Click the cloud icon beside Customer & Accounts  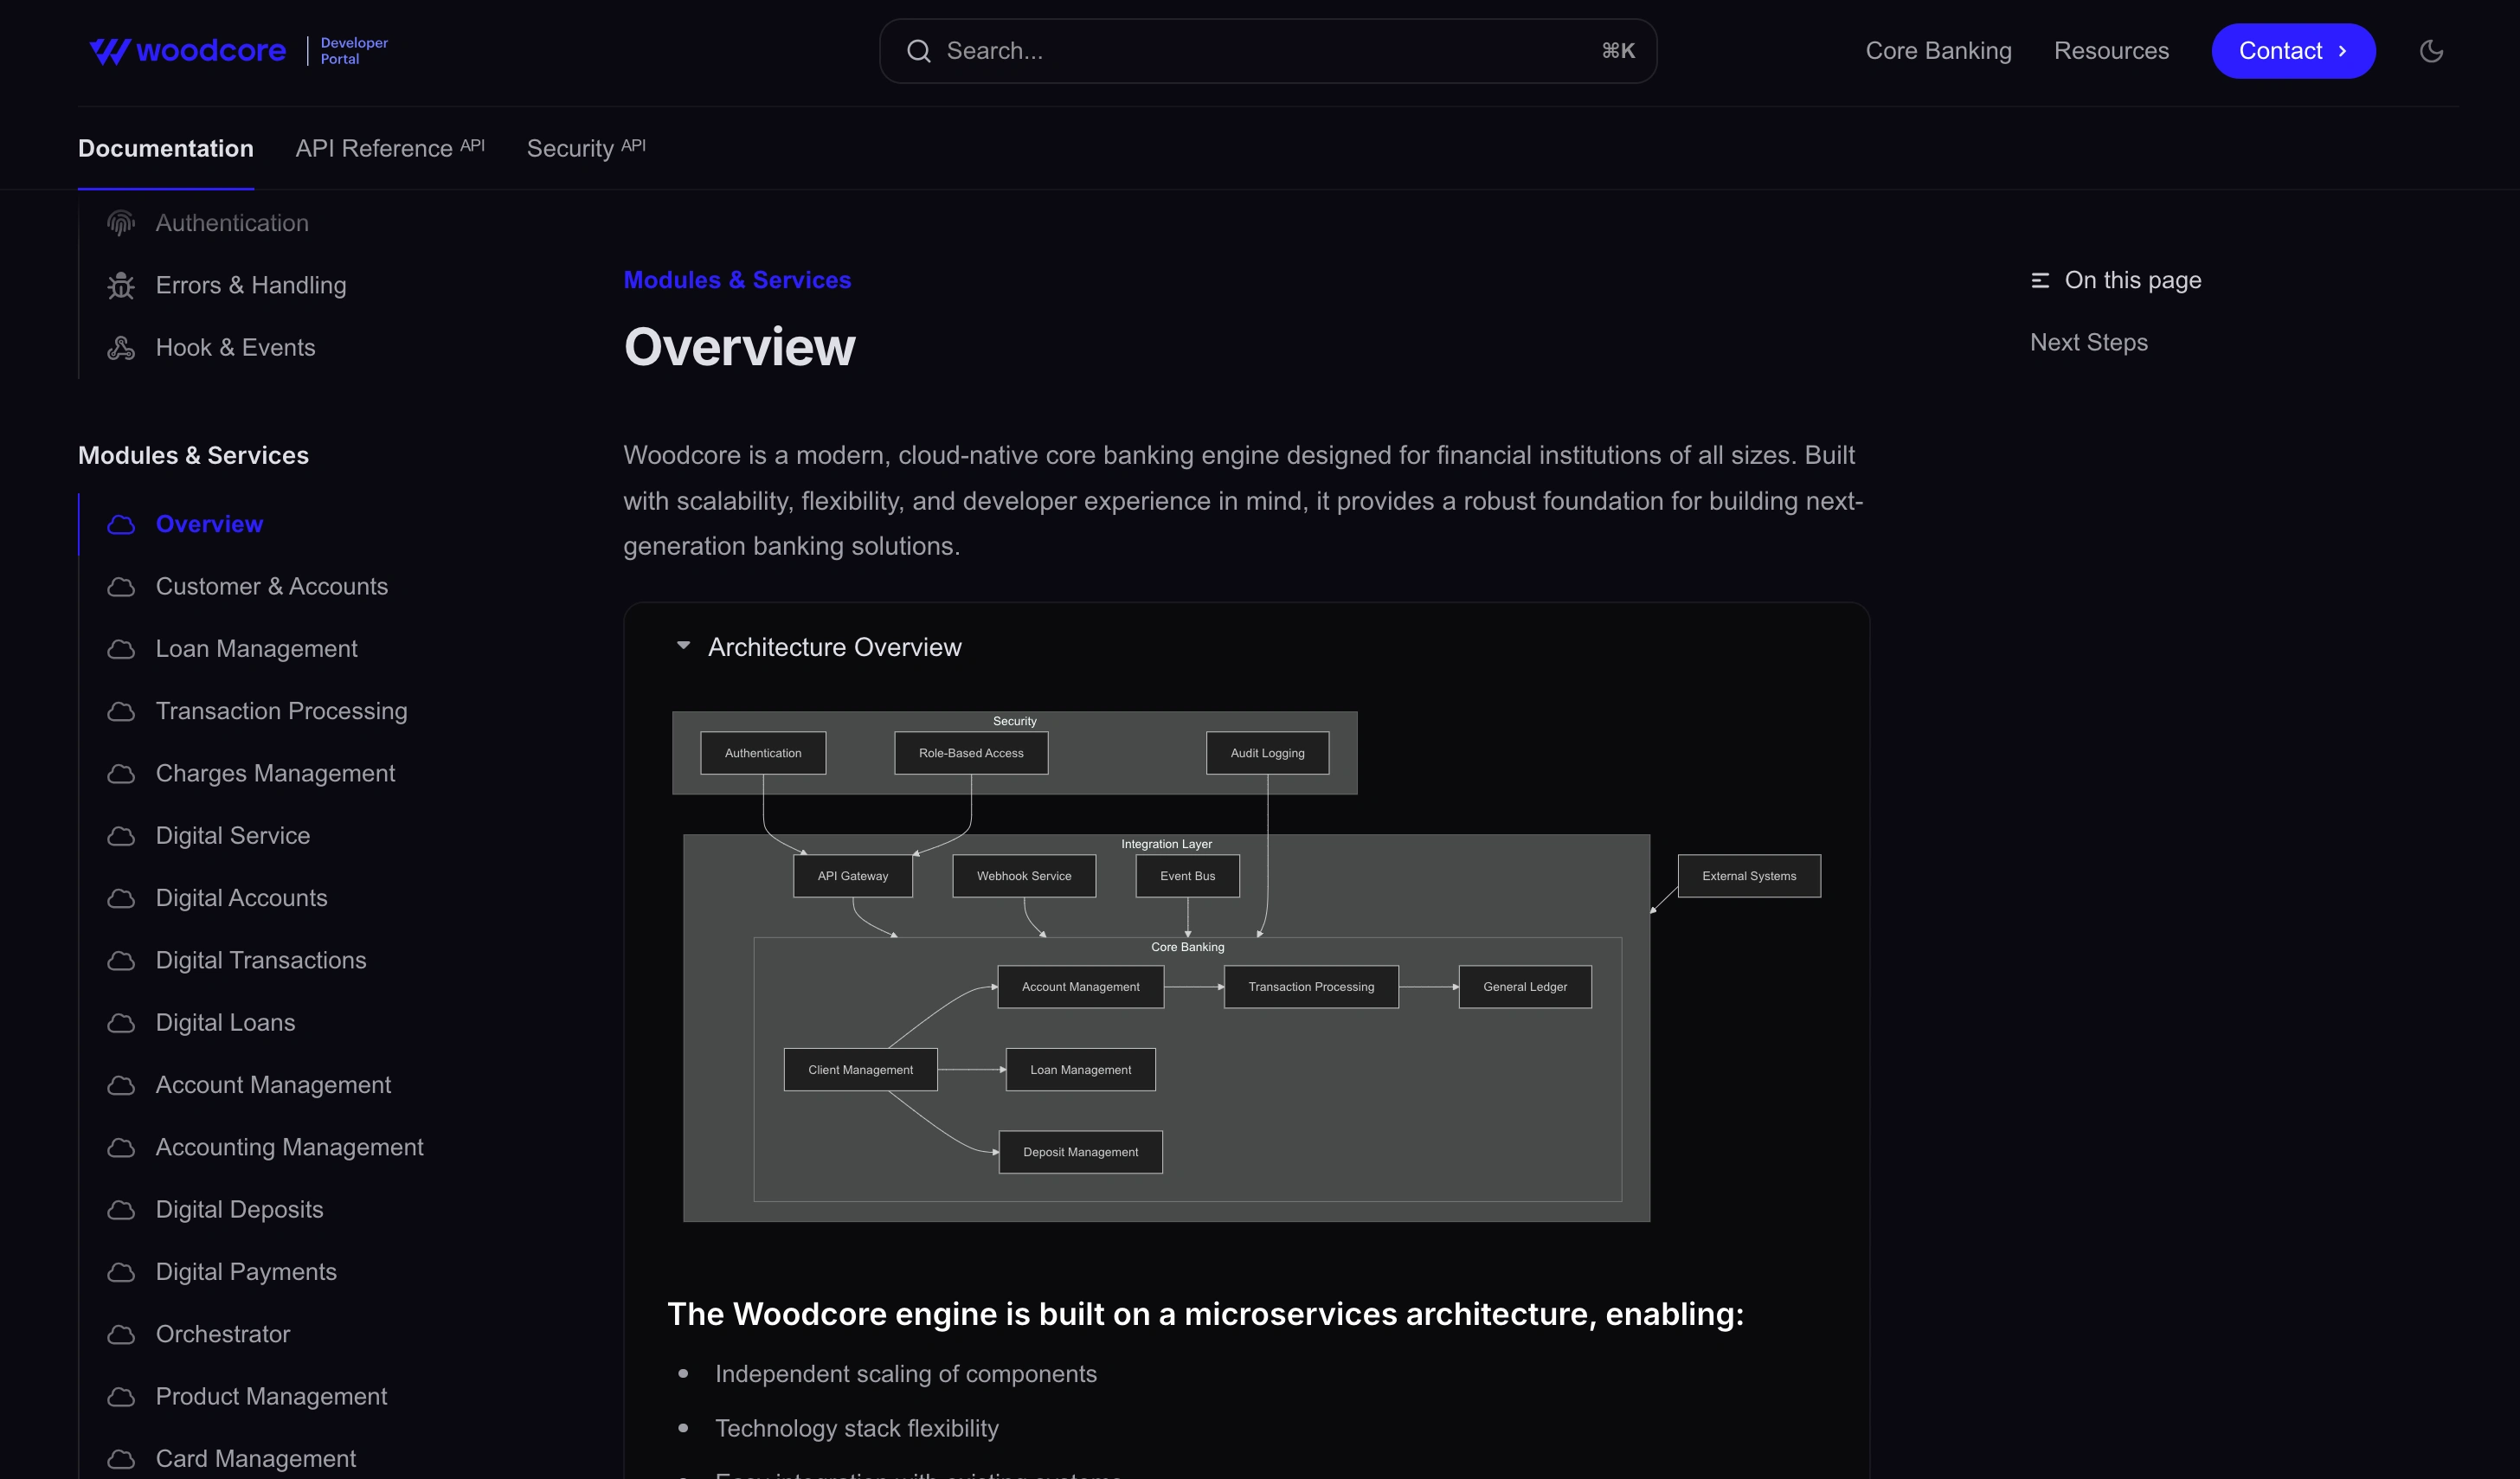(x=121, y=587)
